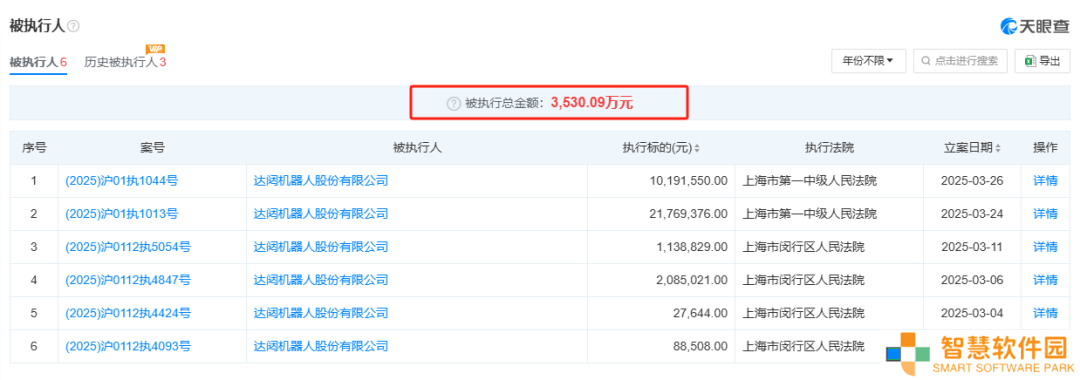
Task: Click the 天眼查 logo
Action: pos(1035,26)
